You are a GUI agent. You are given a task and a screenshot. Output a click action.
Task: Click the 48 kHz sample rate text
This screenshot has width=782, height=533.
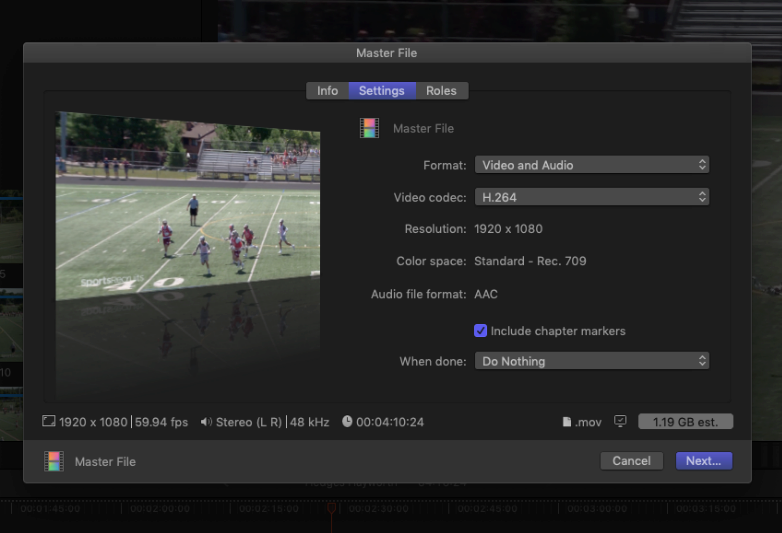(310, 422)
